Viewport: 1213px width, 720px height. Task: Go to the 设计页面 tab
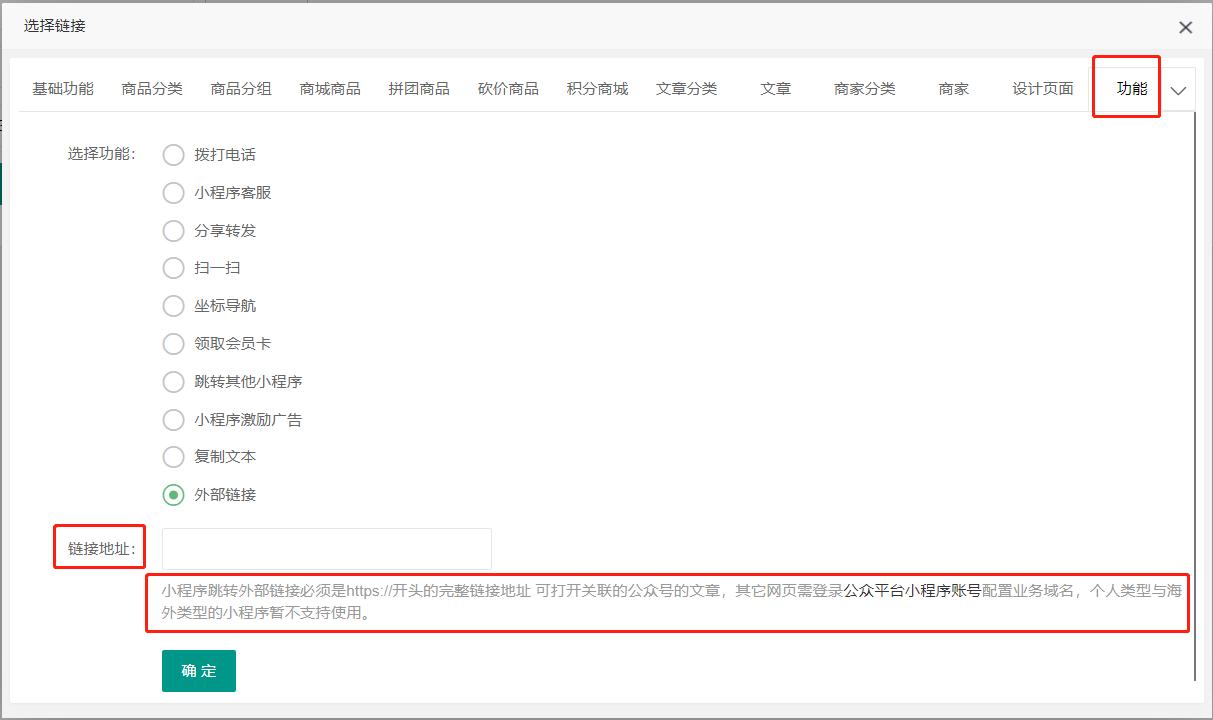coord(1042,89)
